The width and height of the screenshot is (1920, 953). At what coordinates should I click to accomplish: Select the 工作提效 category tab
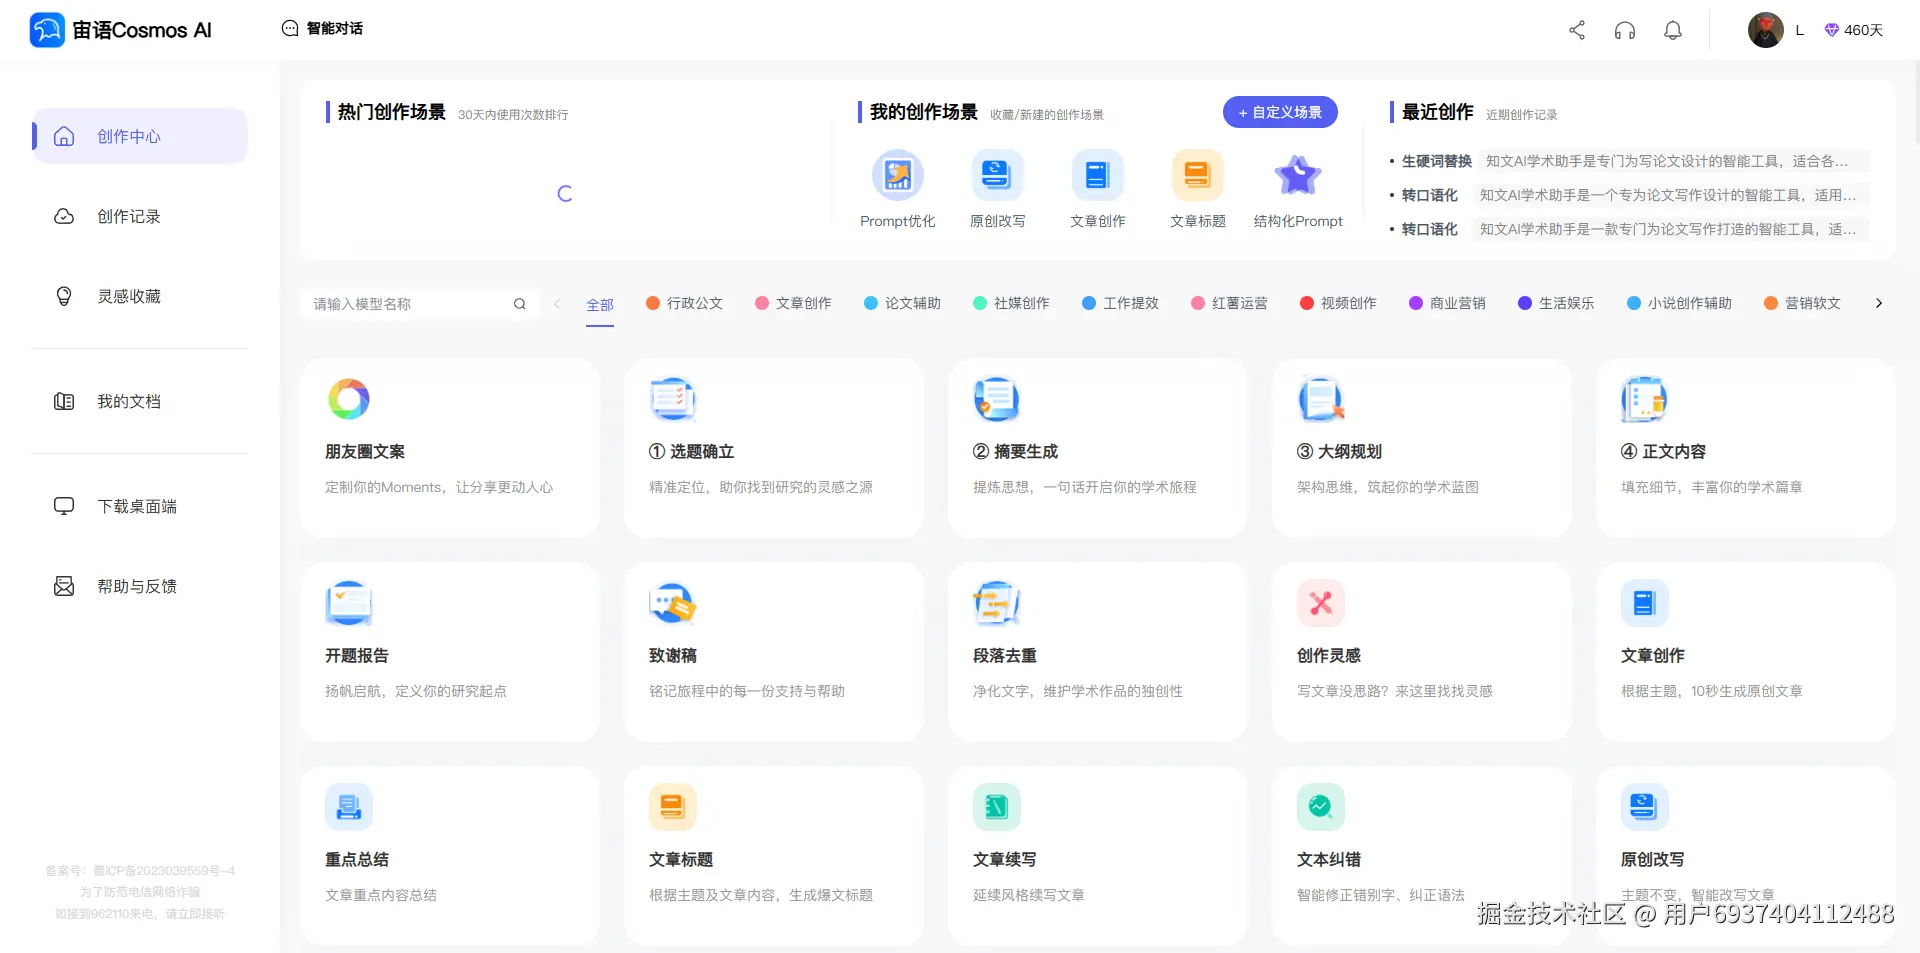tap(1121, 303)
